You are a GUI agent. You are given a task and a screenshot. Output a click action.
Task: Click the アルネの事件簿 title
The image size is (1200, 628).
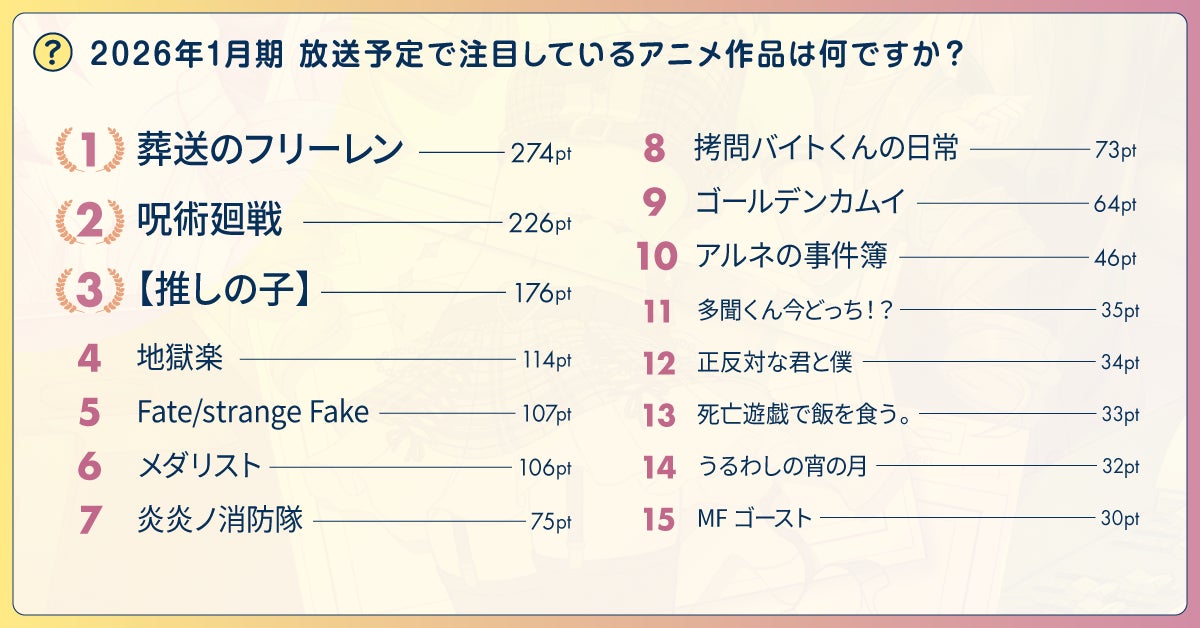coord(791,257)
